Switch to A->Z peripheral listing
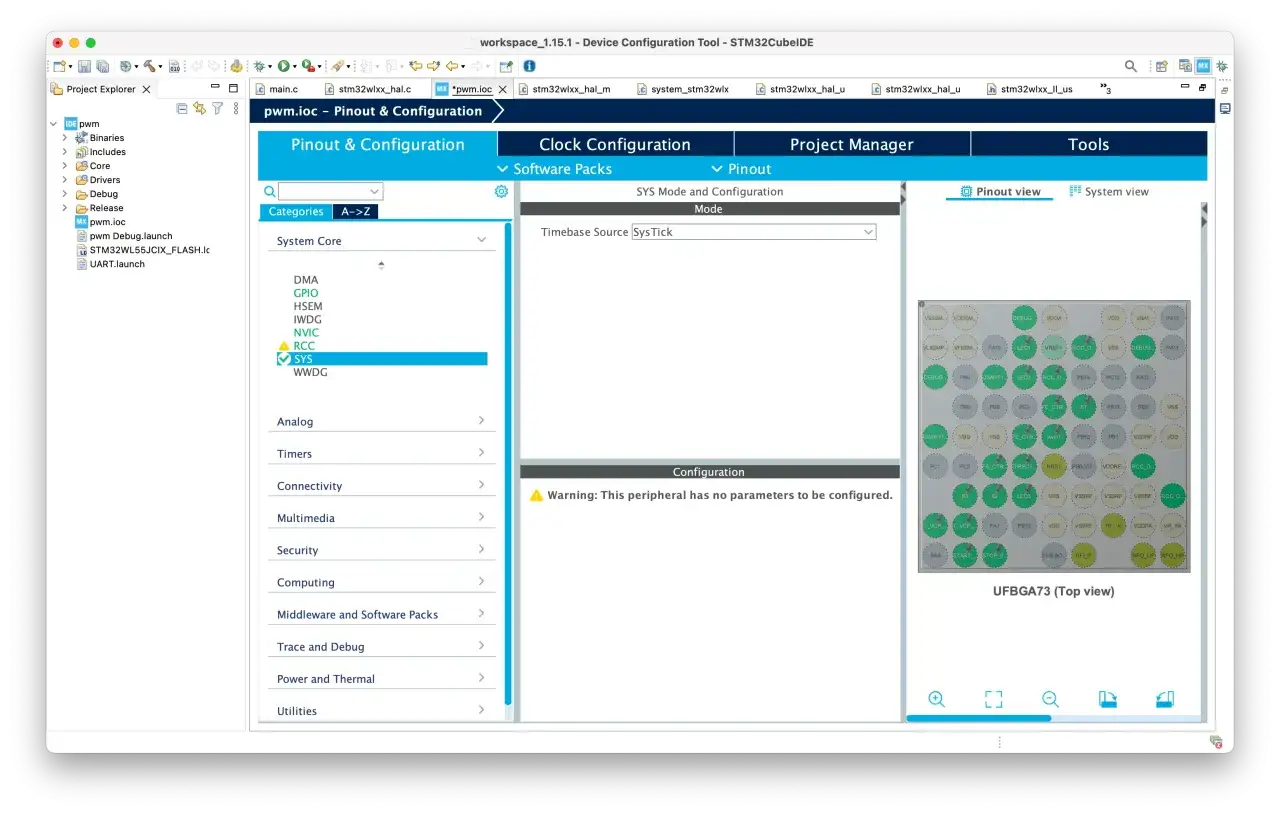Viewport: 1280px width, 814px height. pyautogui.click(x=355, y=211)
